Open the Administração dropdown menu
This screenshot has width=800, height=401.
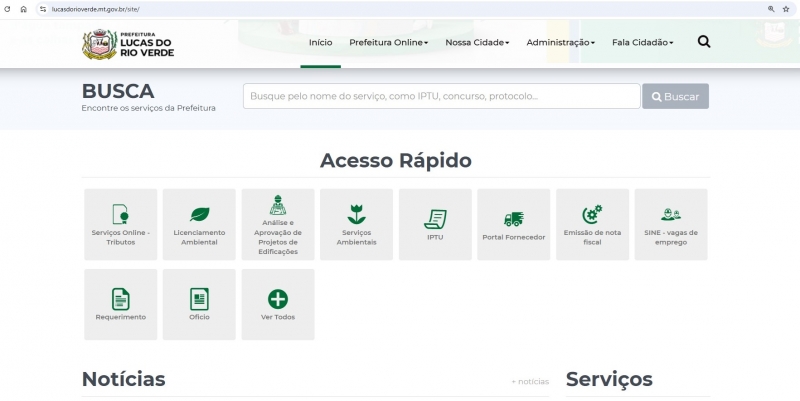pos(560,43)
